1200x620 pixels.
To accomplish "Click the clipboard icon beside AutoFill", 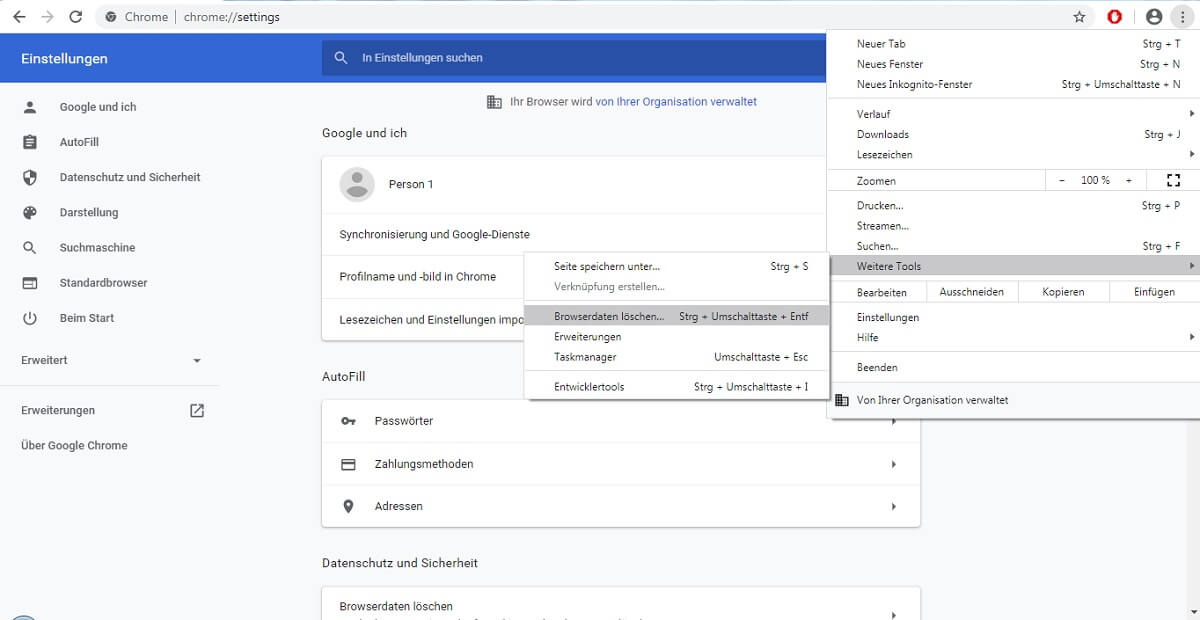I will [x=30, y=142].
